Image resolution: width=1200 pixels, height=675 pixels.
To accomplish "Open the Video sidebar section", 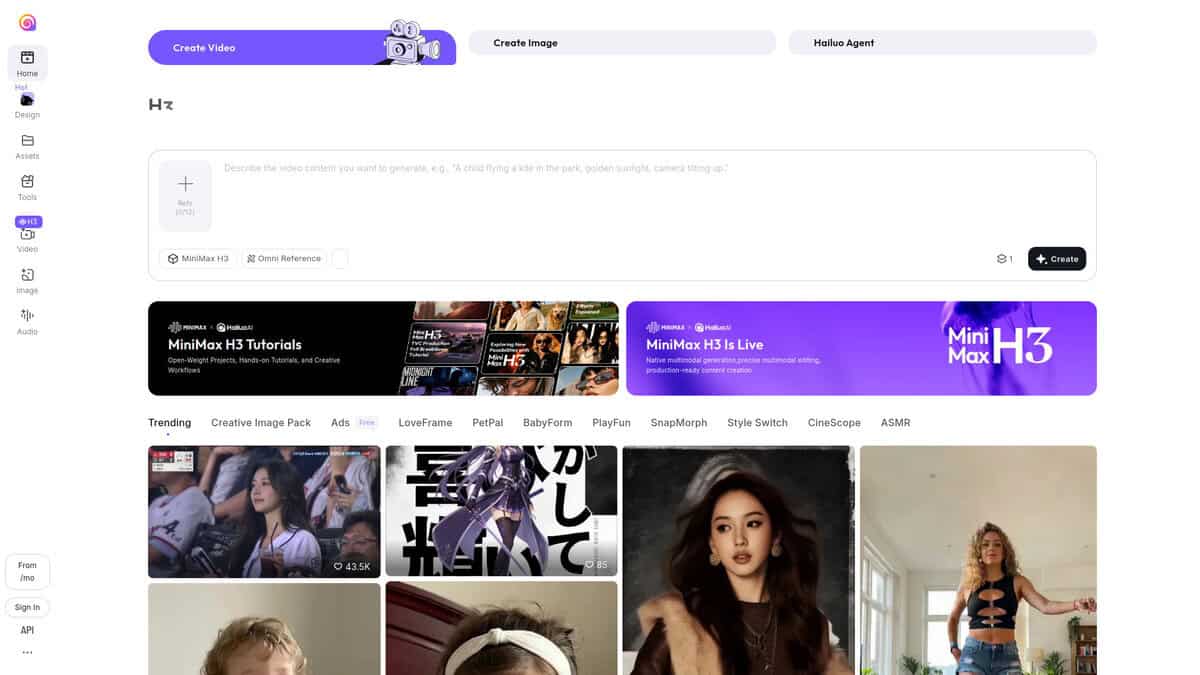I will (x=27, y=240).
